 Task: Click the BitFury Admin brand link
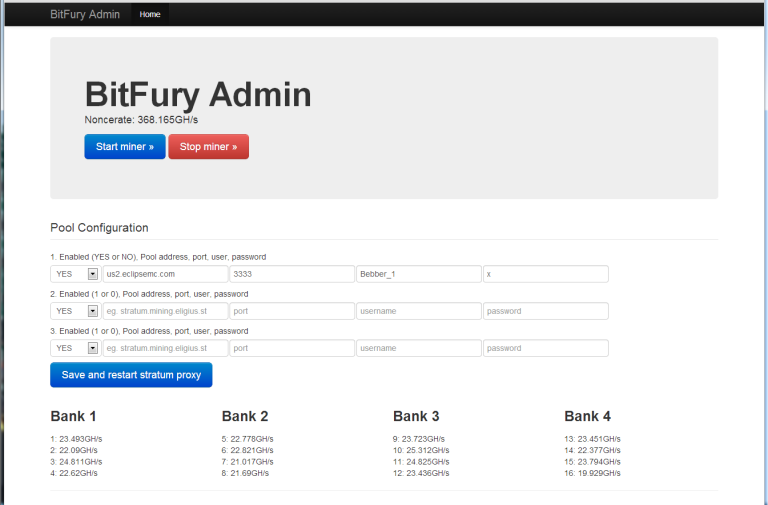(85, 14)
